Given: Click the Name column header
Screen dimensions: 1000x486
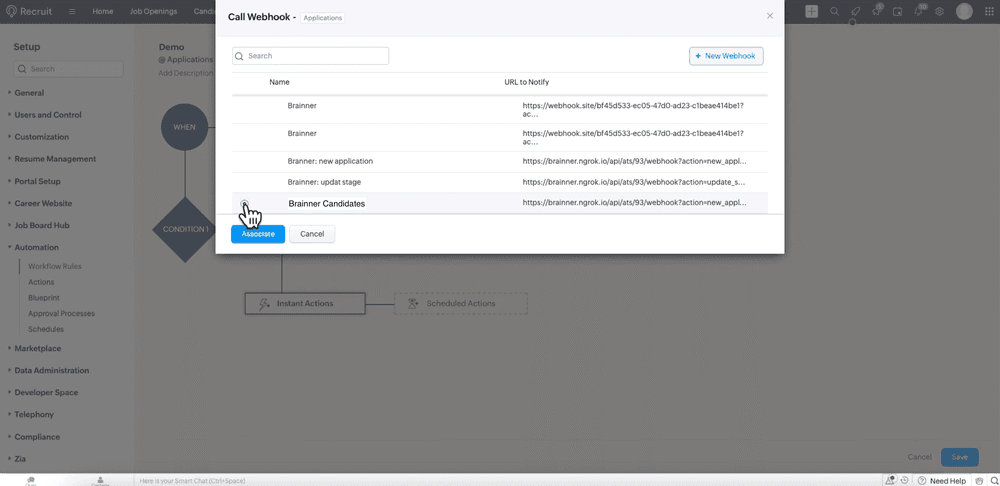Looking at the screenshot, I should (x=279, y=82).
